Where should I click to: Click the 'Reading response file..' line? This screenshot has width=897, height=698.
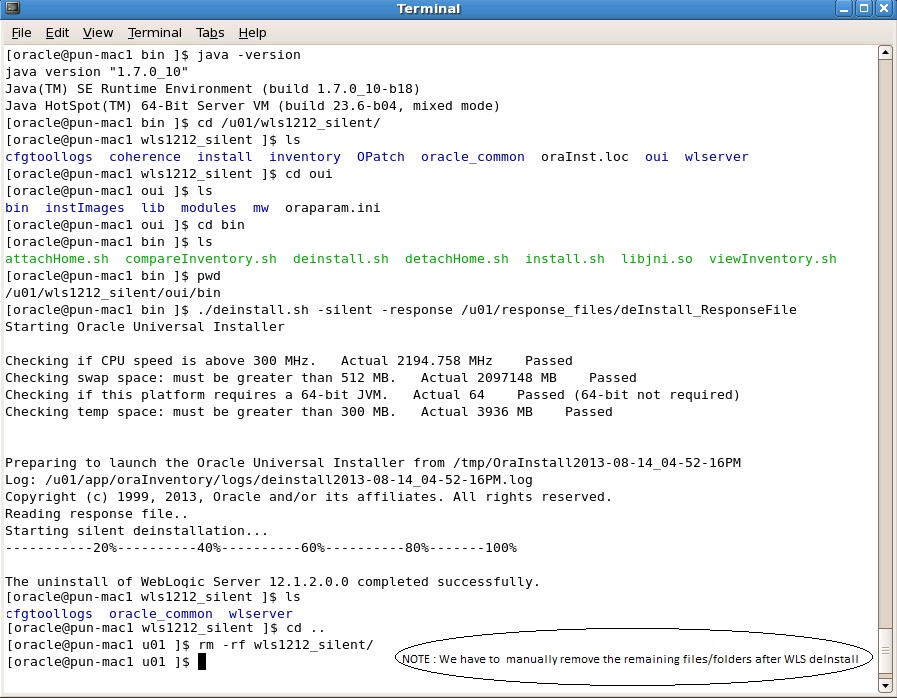click(x=97, y=514)
